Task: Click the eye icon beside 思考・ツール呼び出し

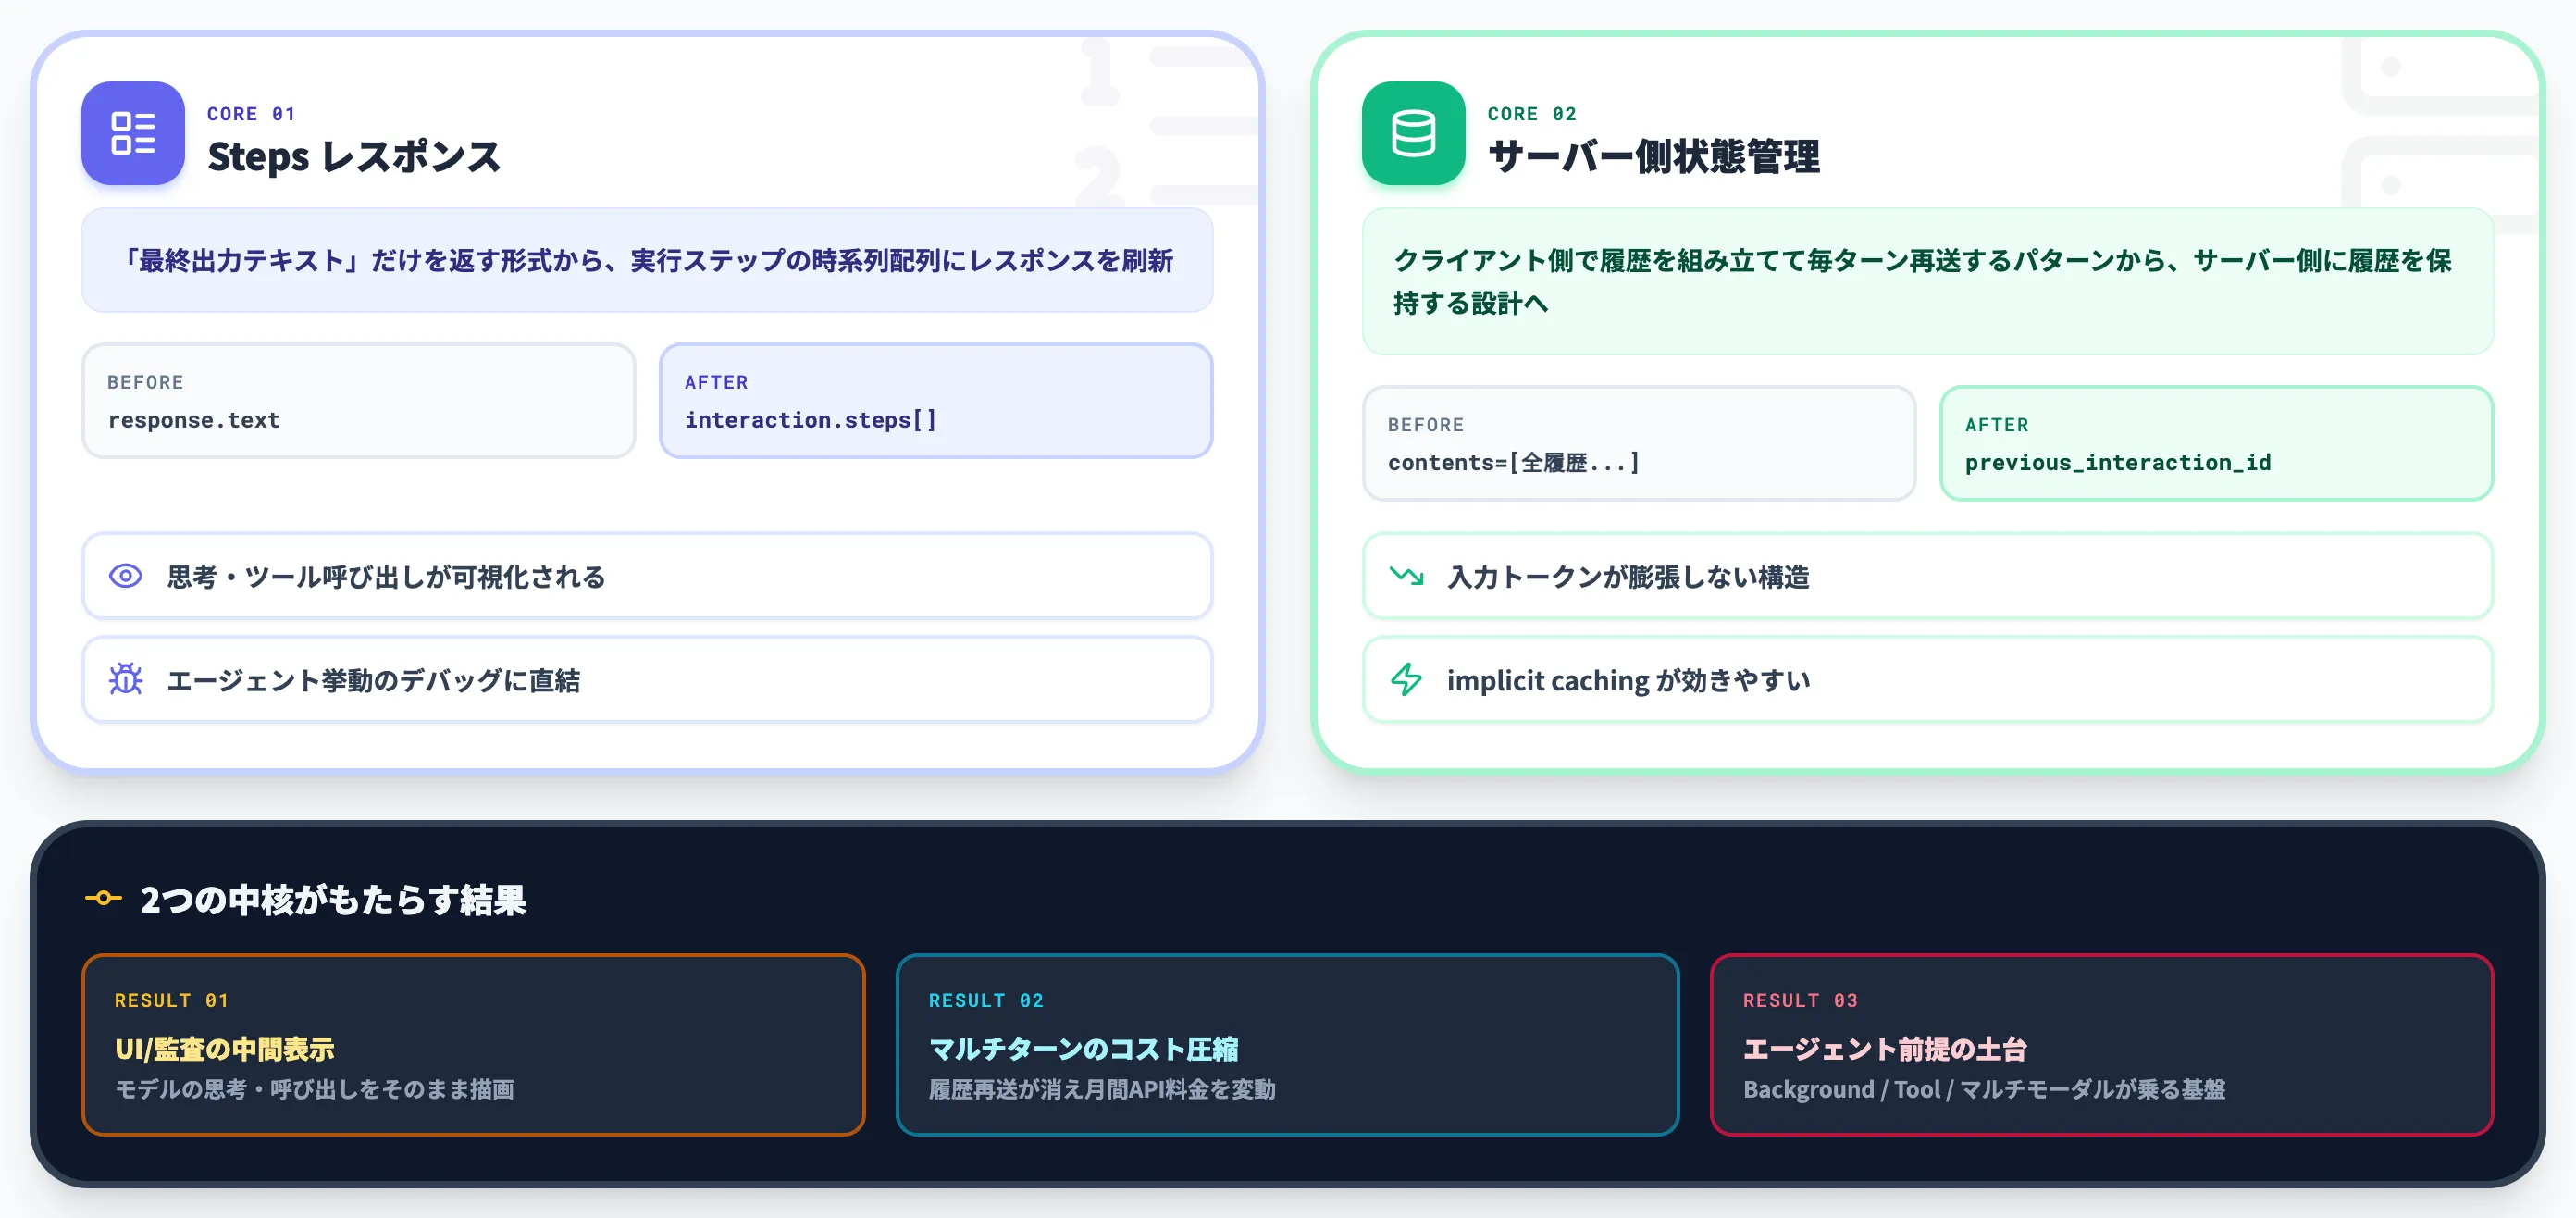Action: (x=126, y=576)
